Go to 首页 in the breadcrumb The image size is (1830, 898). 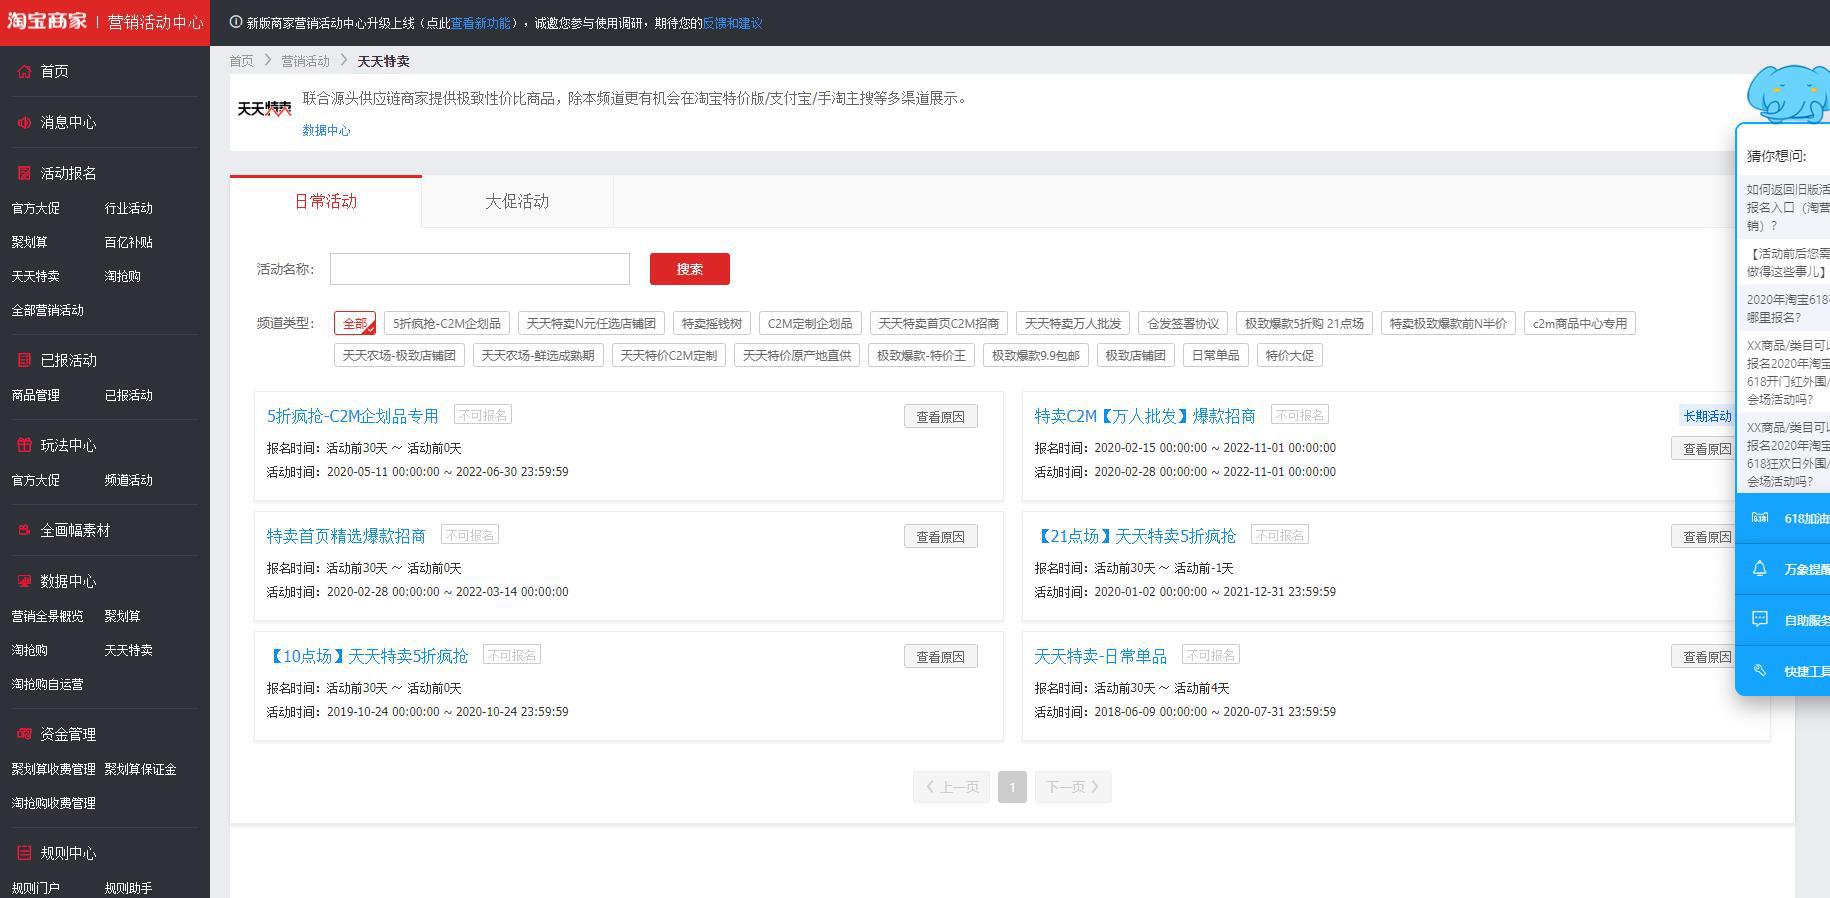(x=241, y=61)
